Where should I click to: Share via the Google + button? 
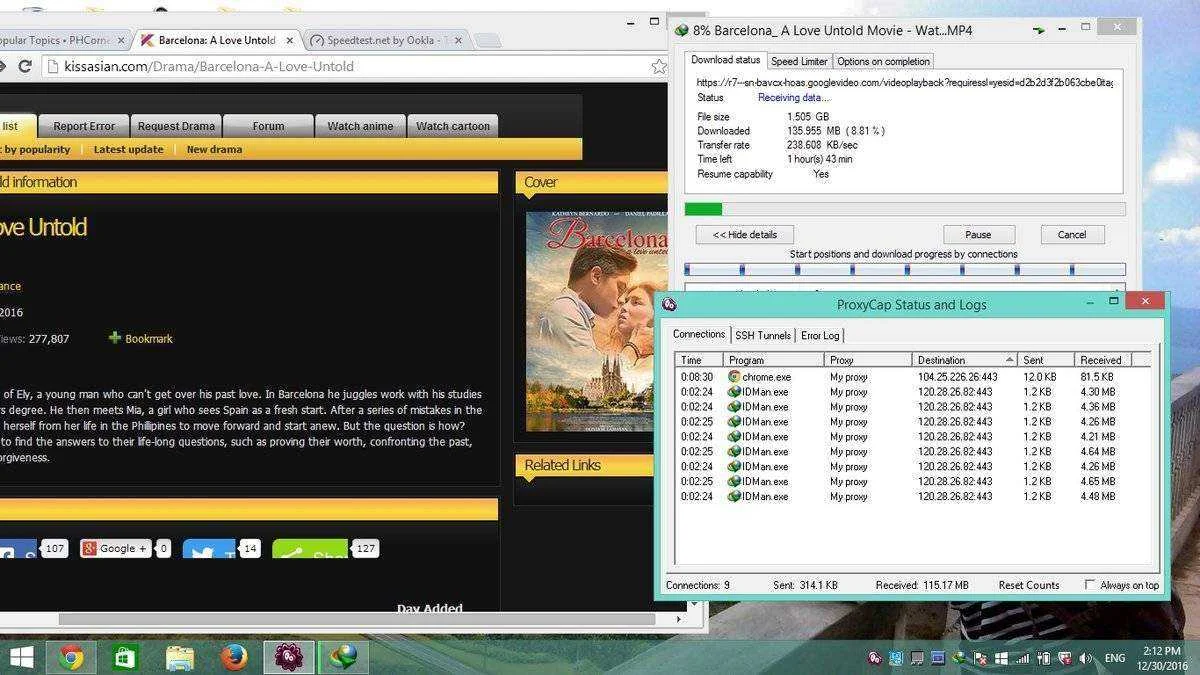click(116, 548)
